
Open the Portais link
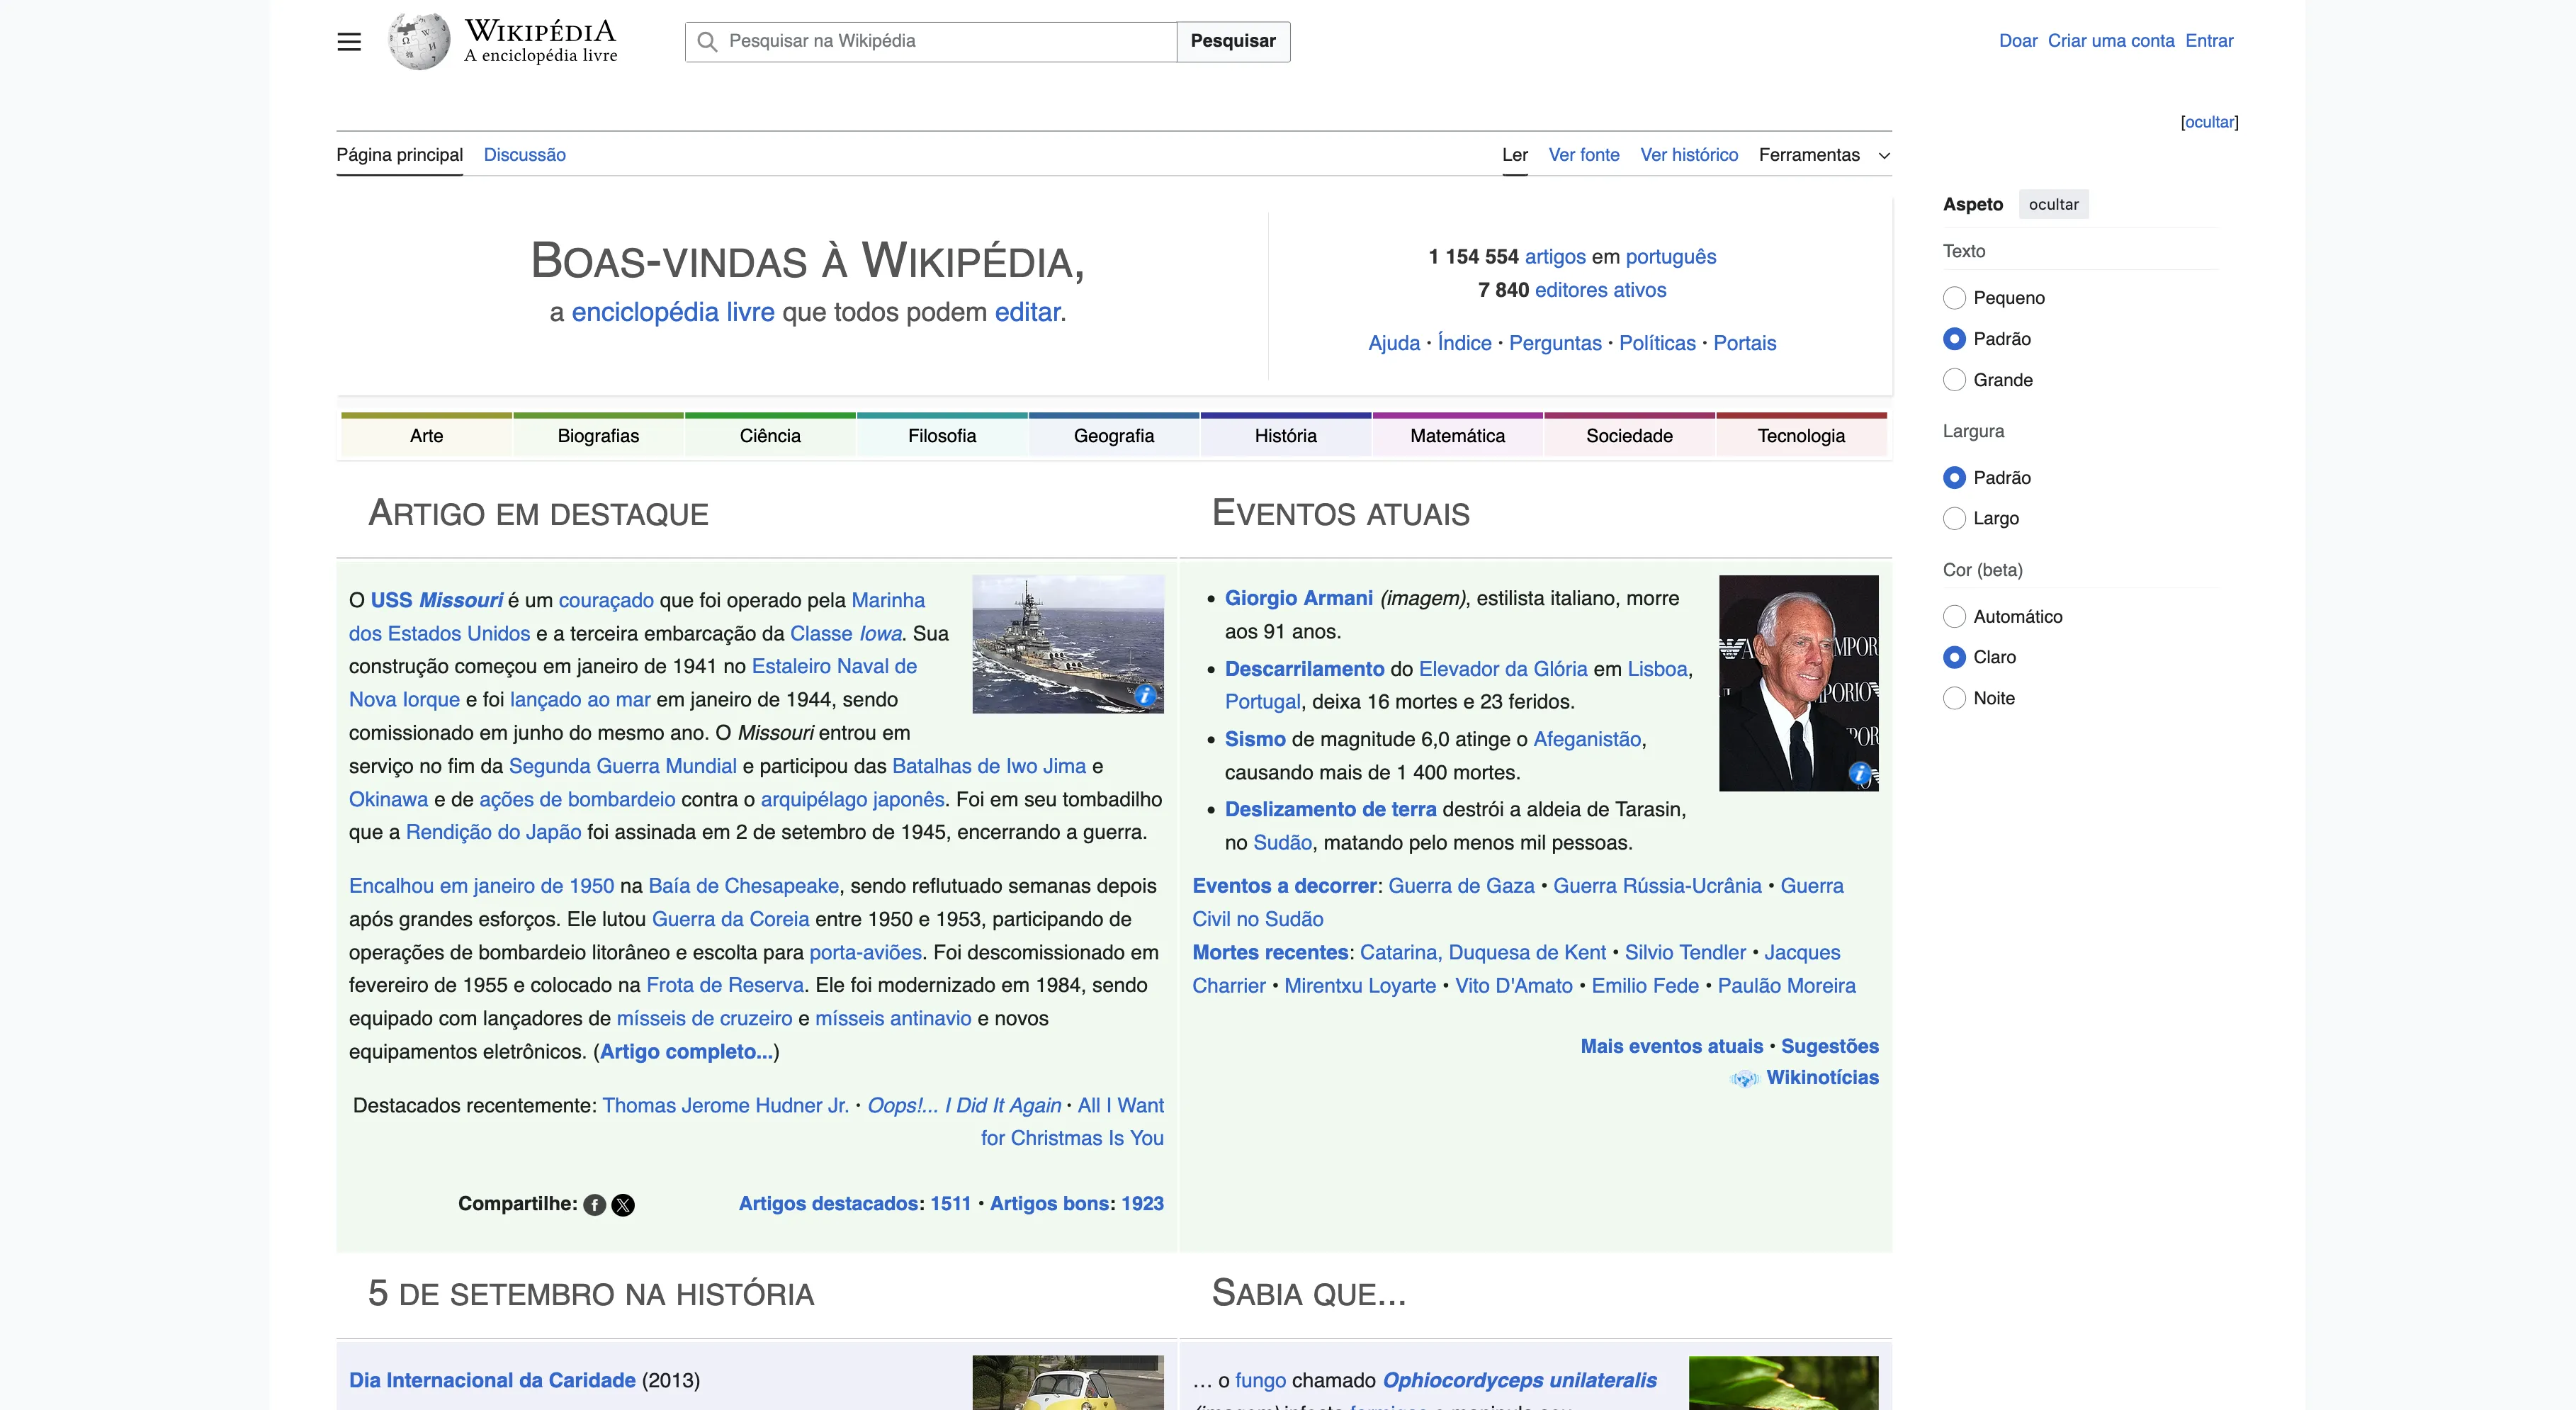click(x=1745, y=343)
